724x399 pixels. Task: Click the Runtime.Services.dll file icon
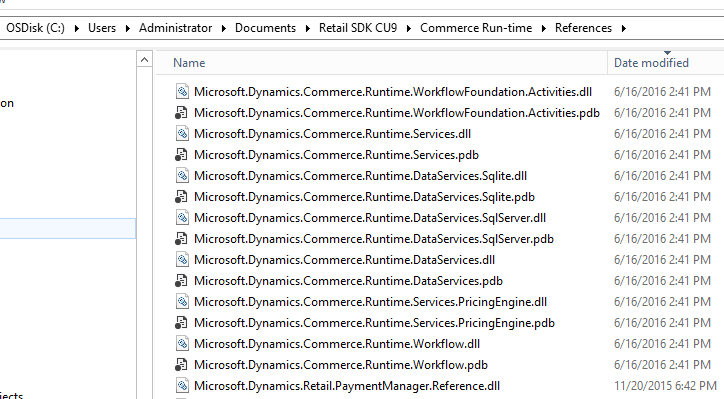[182, 133]
